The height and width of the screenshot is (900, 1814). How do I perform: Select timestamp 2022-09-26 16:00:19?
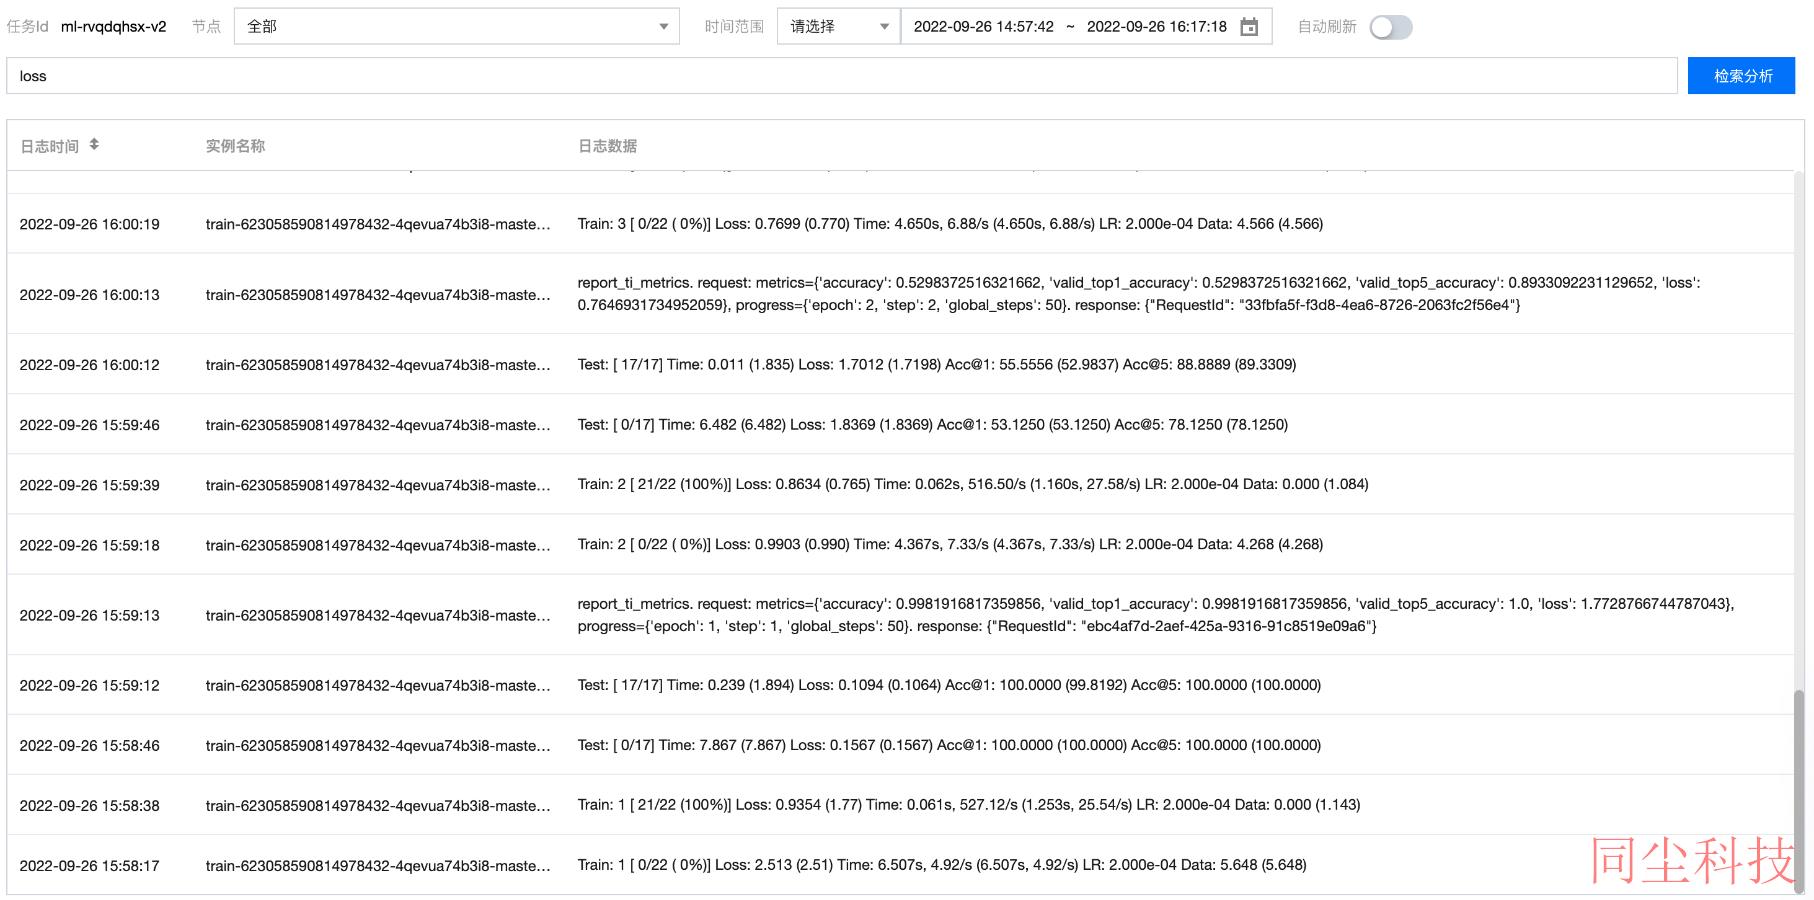[x=90, y=224]
